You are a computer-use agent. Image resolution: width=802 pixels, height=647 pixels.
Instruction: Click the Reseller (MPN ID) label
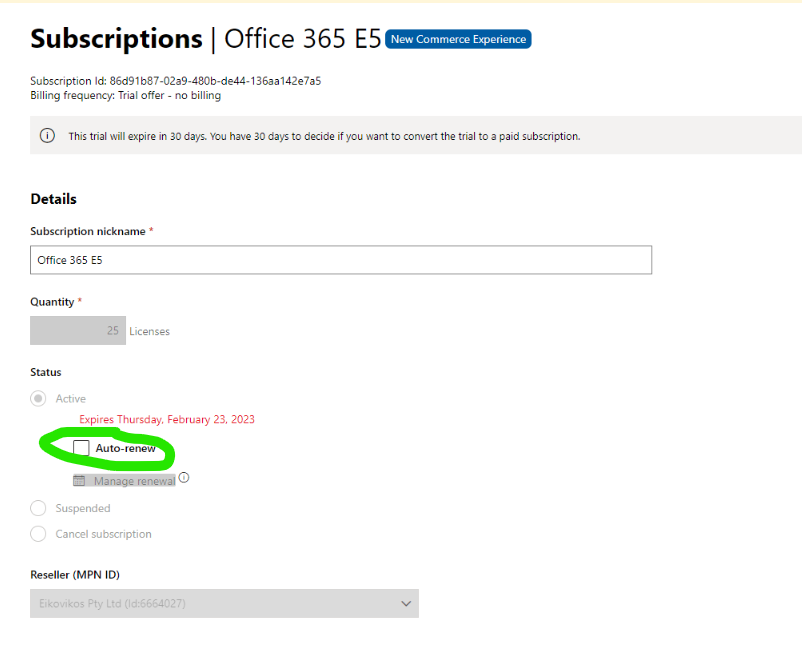(75, 574)
